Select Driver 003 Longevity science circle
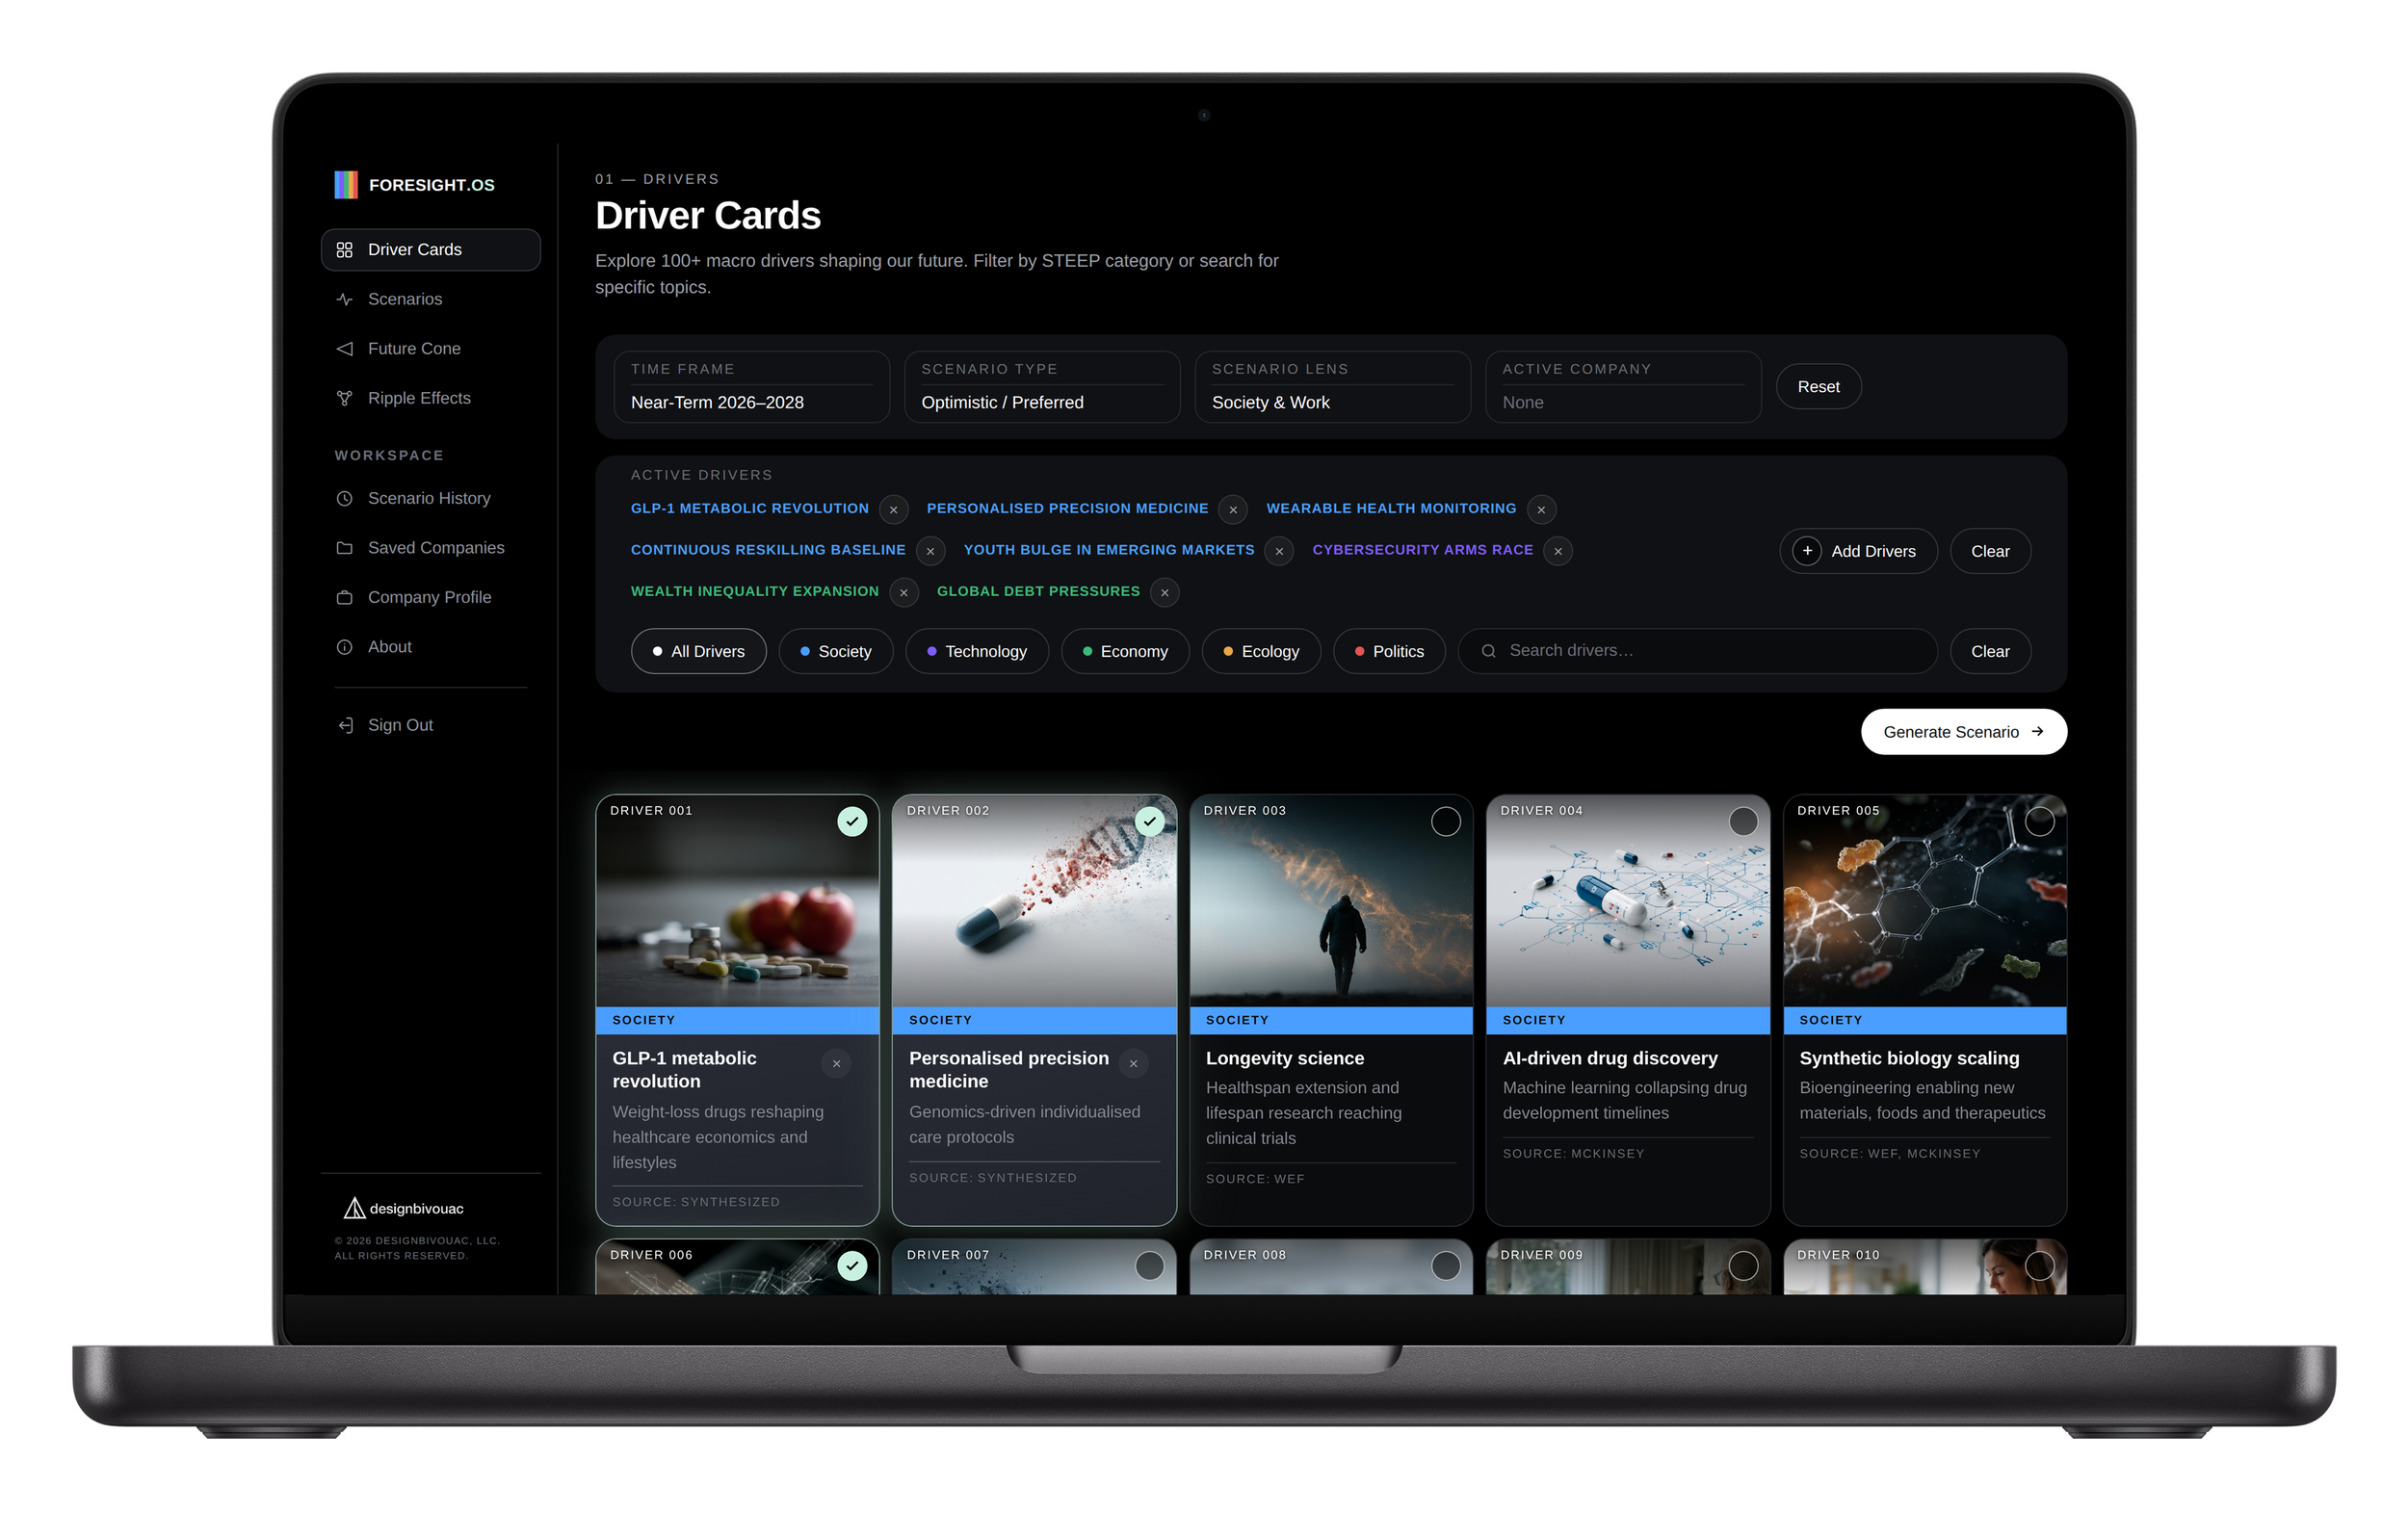The width and height of the screenshot is (2408, 1539). click(x=1445, y=822)
